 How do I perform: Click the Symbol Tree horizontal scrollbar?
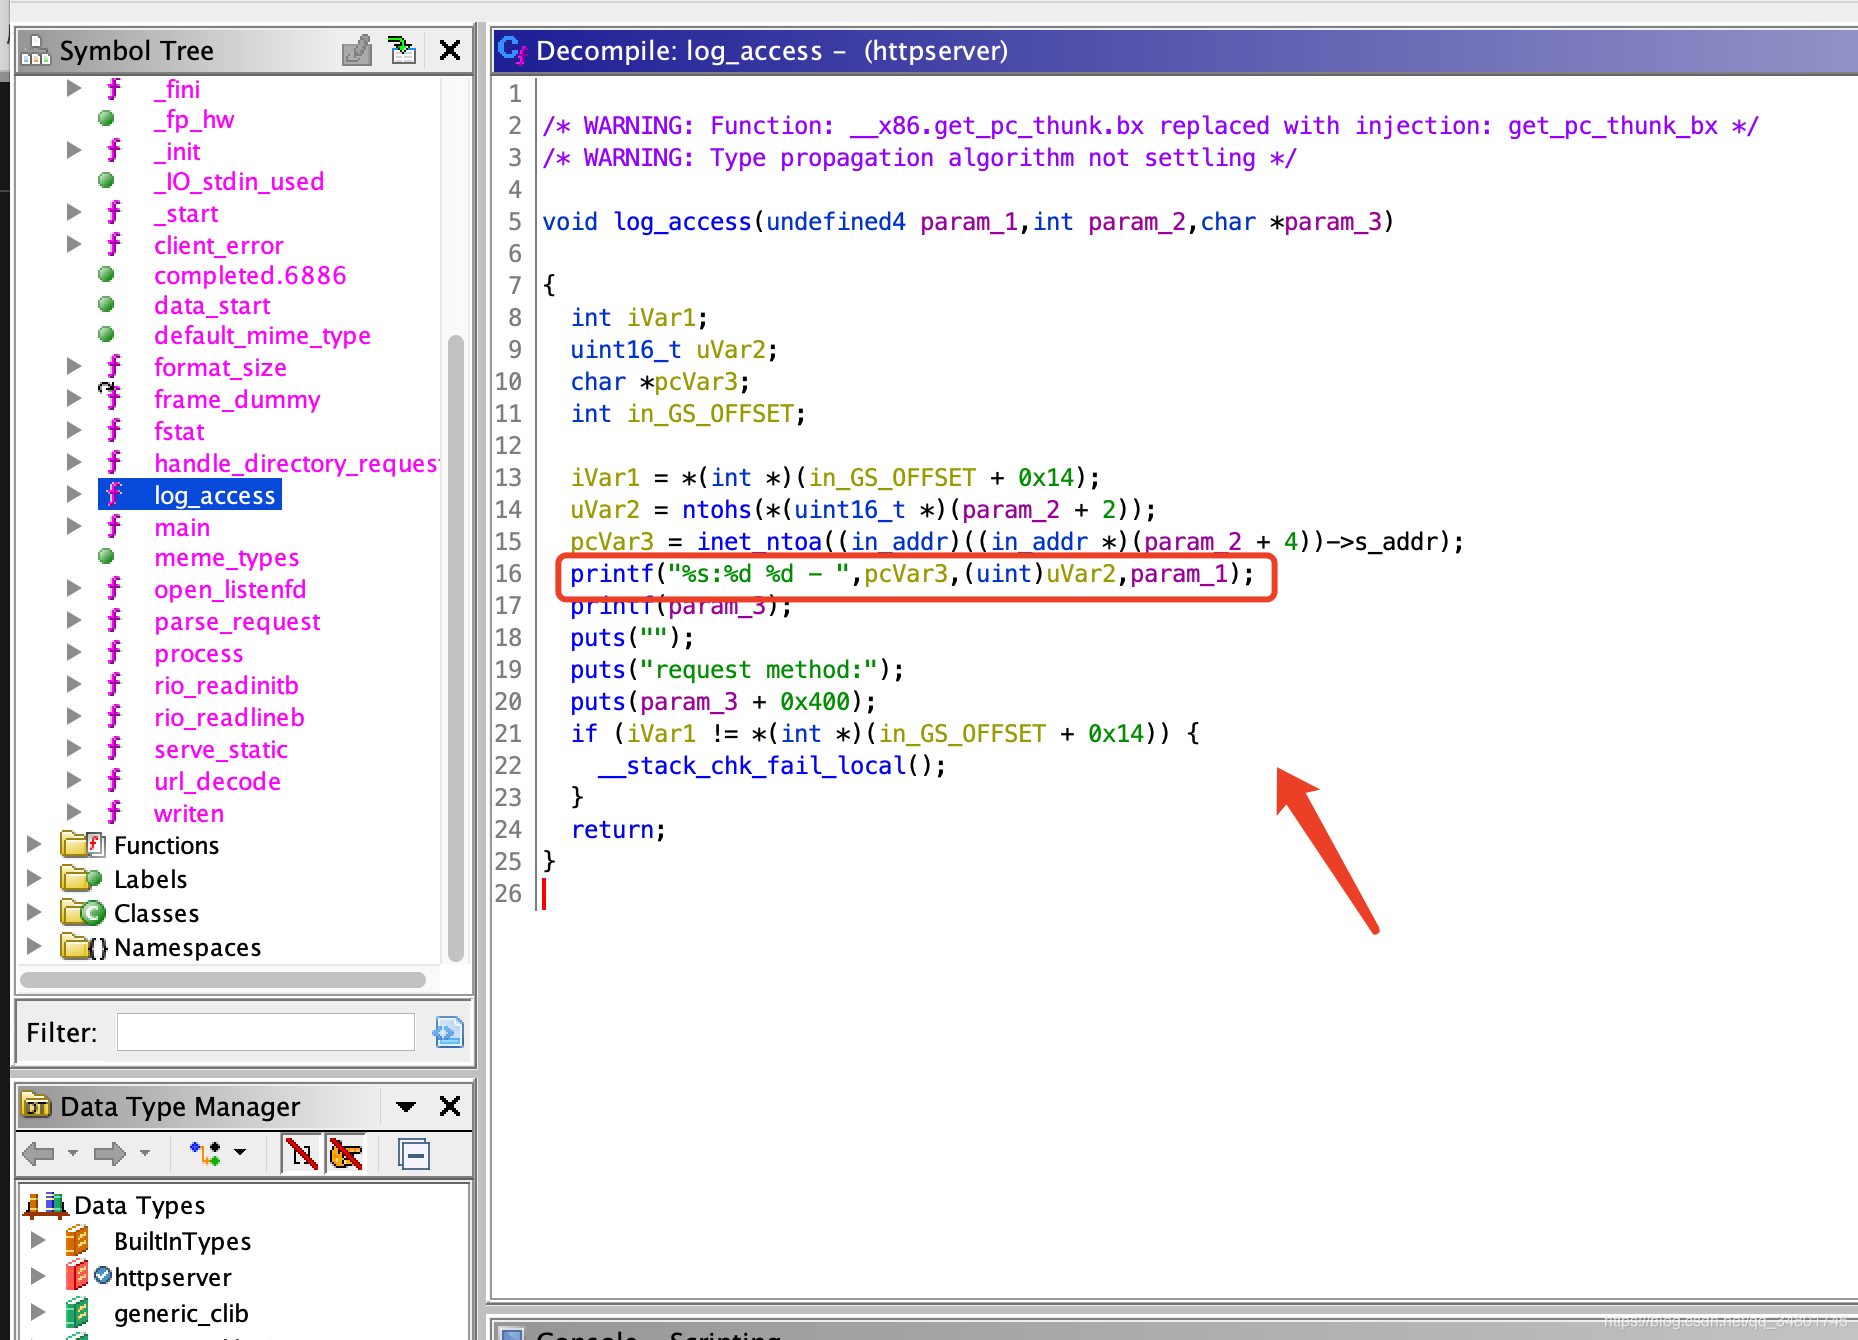pos(223,980)
